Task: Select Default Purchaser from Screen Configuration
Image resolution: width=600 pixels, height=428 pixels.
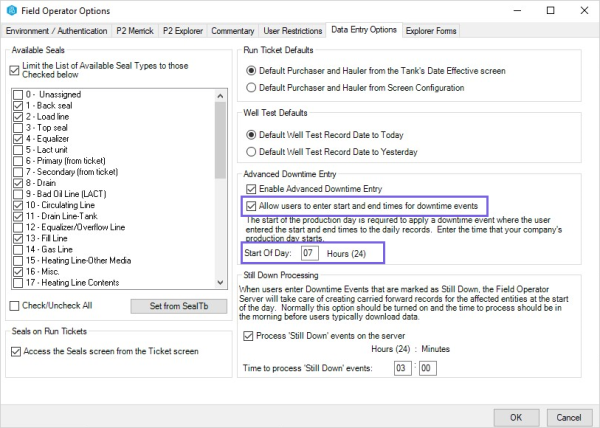Action: click(x=253, y=87)
